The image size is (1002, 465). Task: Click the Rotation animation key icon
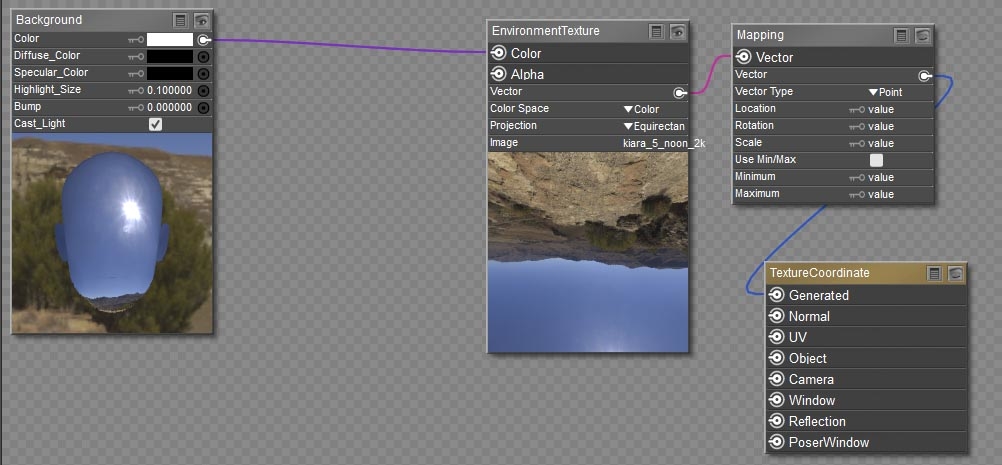coord(857,126)
